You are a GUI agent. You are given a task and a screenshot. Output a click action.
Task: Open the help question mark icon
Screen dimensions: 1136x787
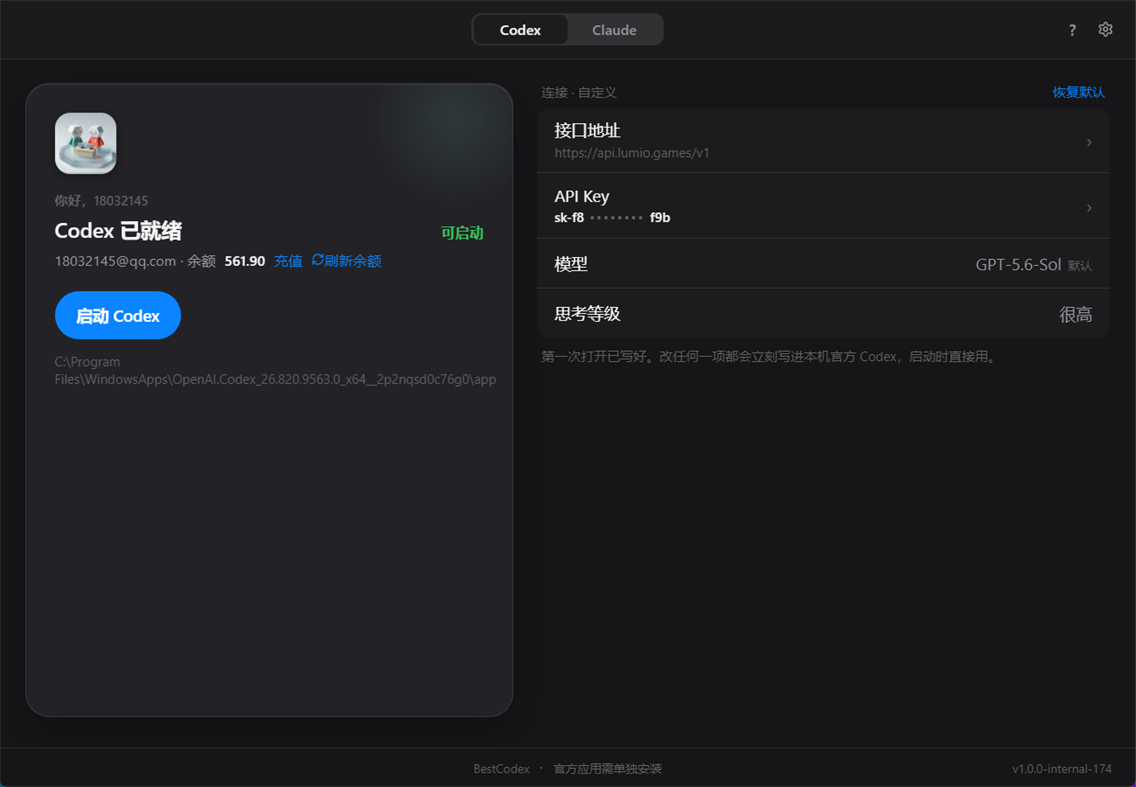[1072, 30]
